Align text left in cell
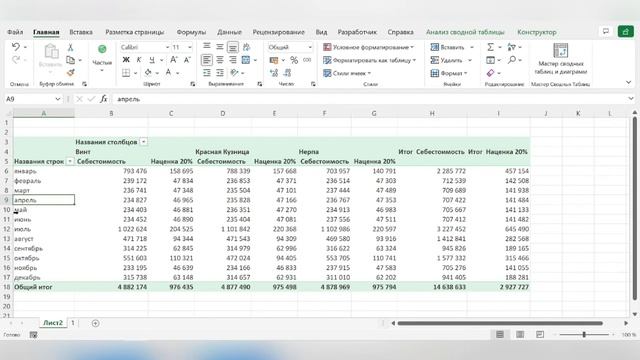Image resolution: width=640 pixels, height=360 pixels. click(207, 60)
